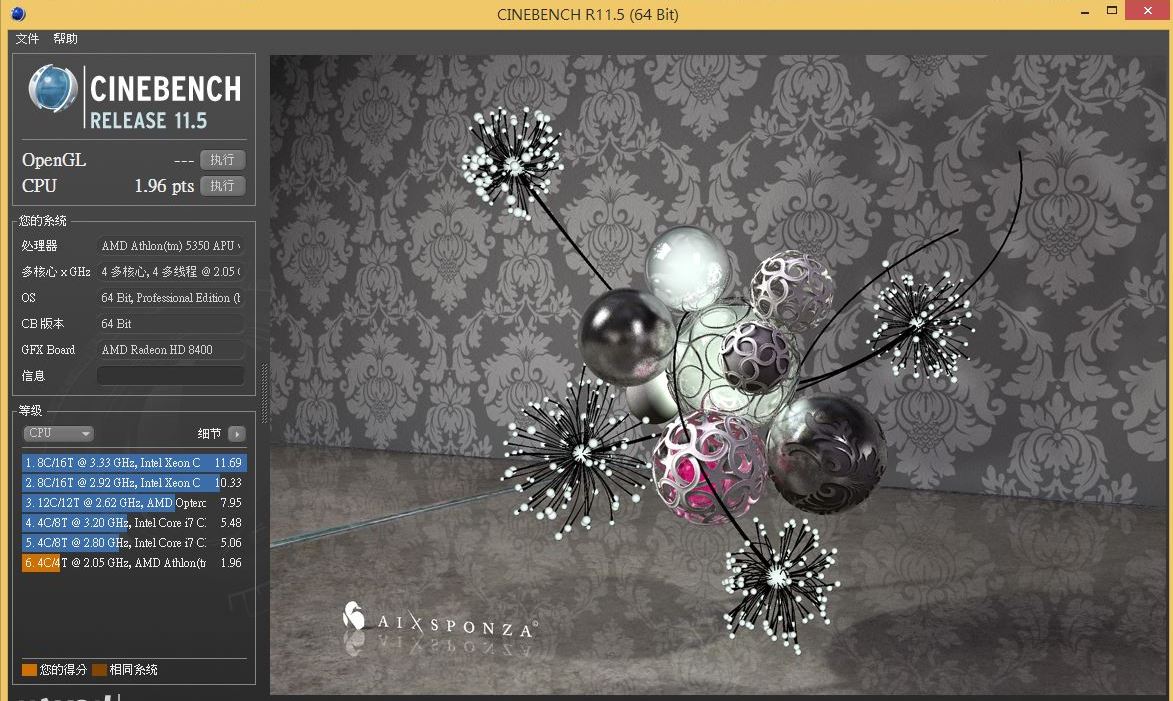The image size is (1173, 701).
Task: Click the 相同系统 legend swatch
Action: 99,670
